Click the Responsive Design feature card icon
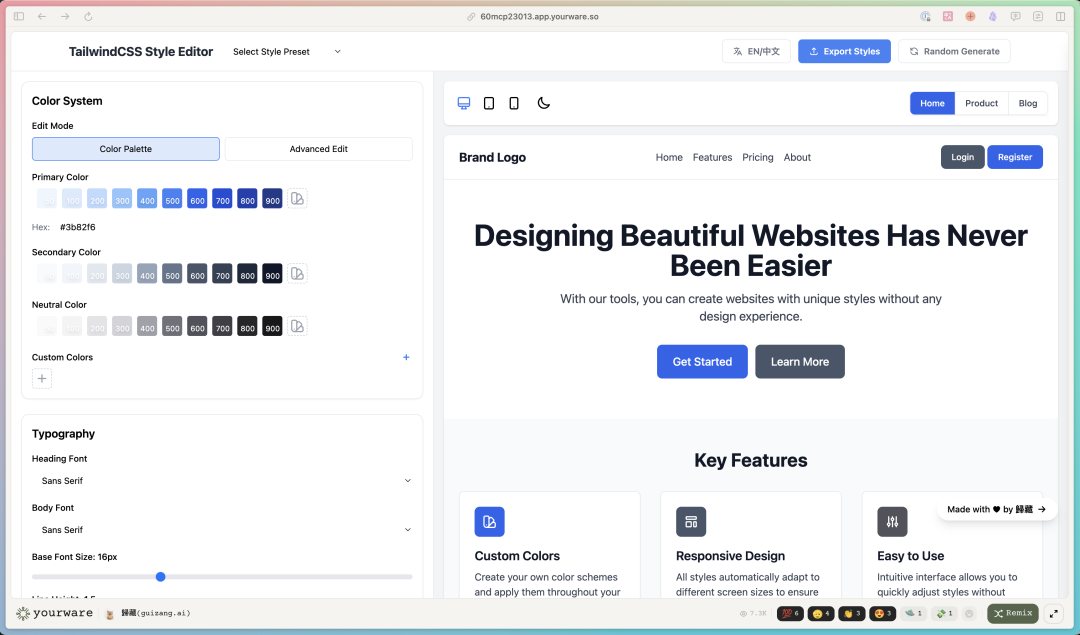Viewport: 1080px width, 635px height. tap(691, 522)
